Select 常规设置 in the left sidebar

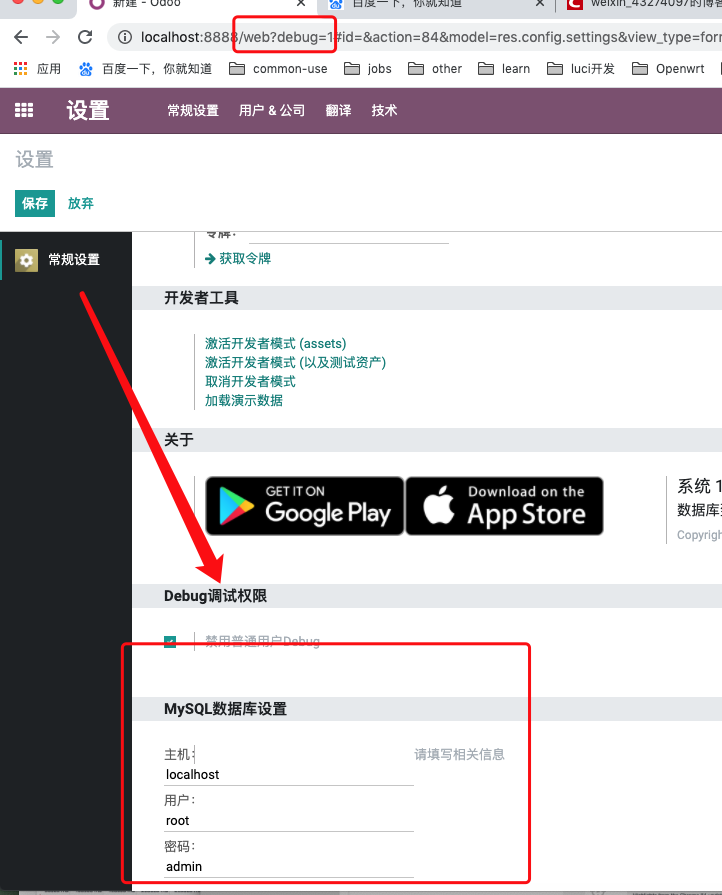click(x=66, y=260)
